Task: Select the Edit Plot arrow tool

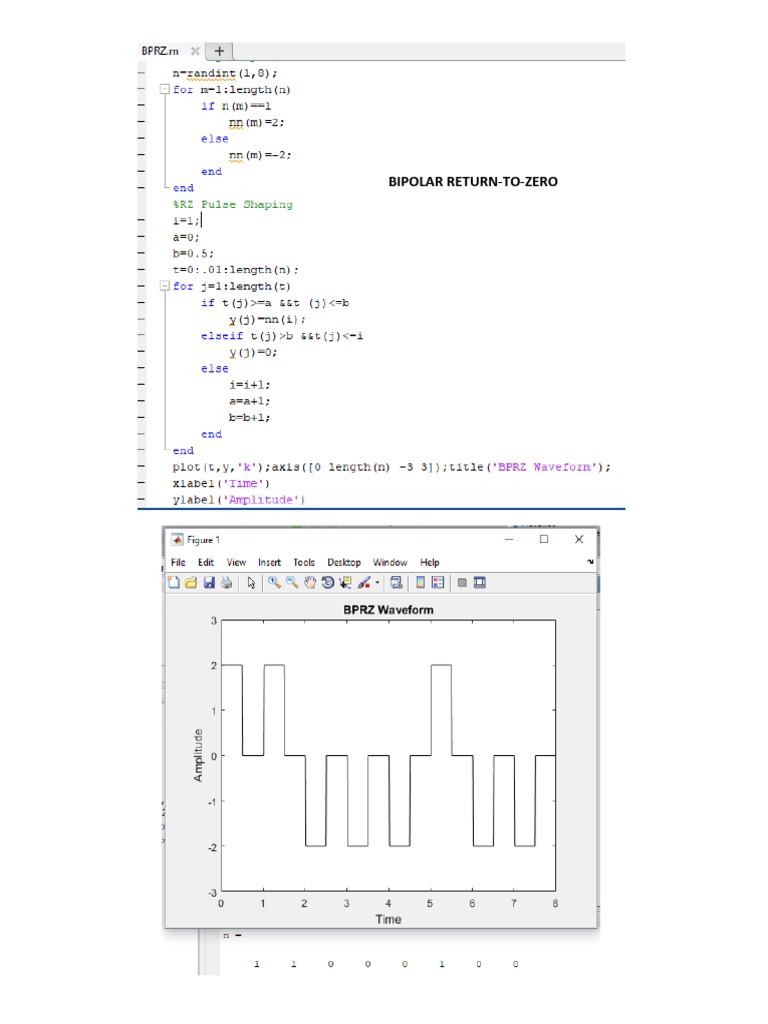Action: coord(251,583)
